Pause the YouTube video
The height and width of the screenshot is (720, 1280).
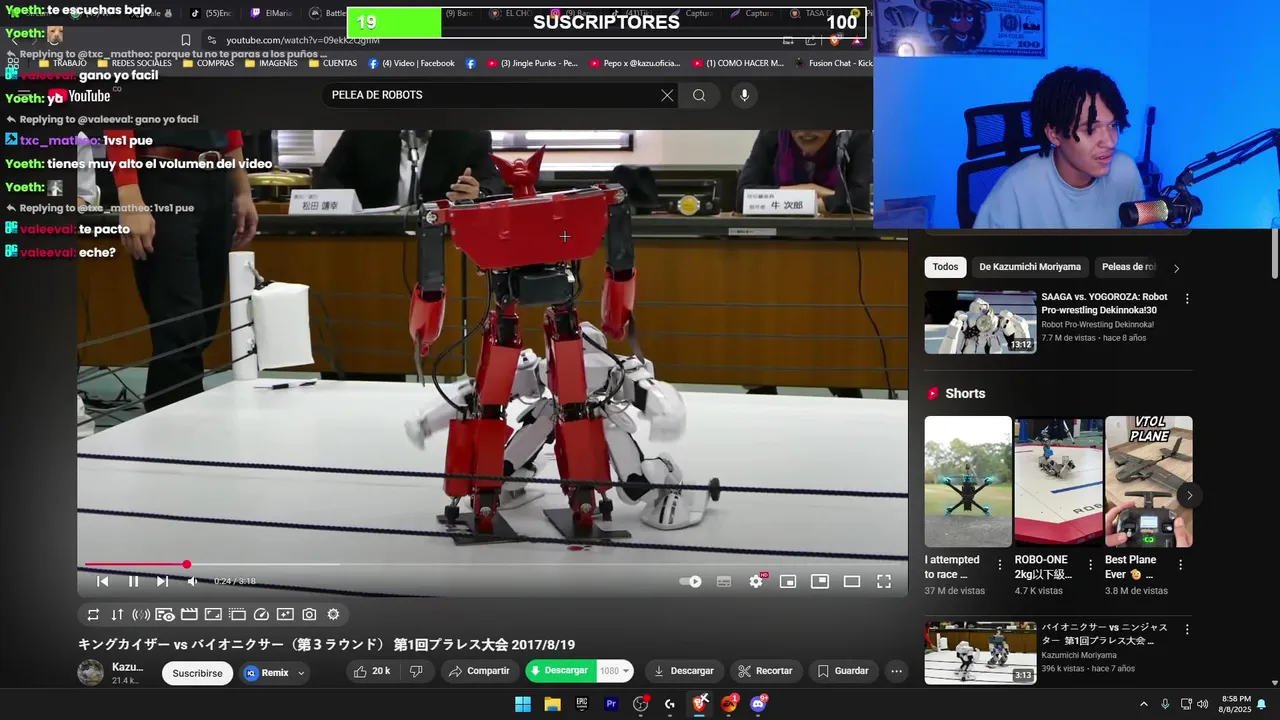coord(133,581)
